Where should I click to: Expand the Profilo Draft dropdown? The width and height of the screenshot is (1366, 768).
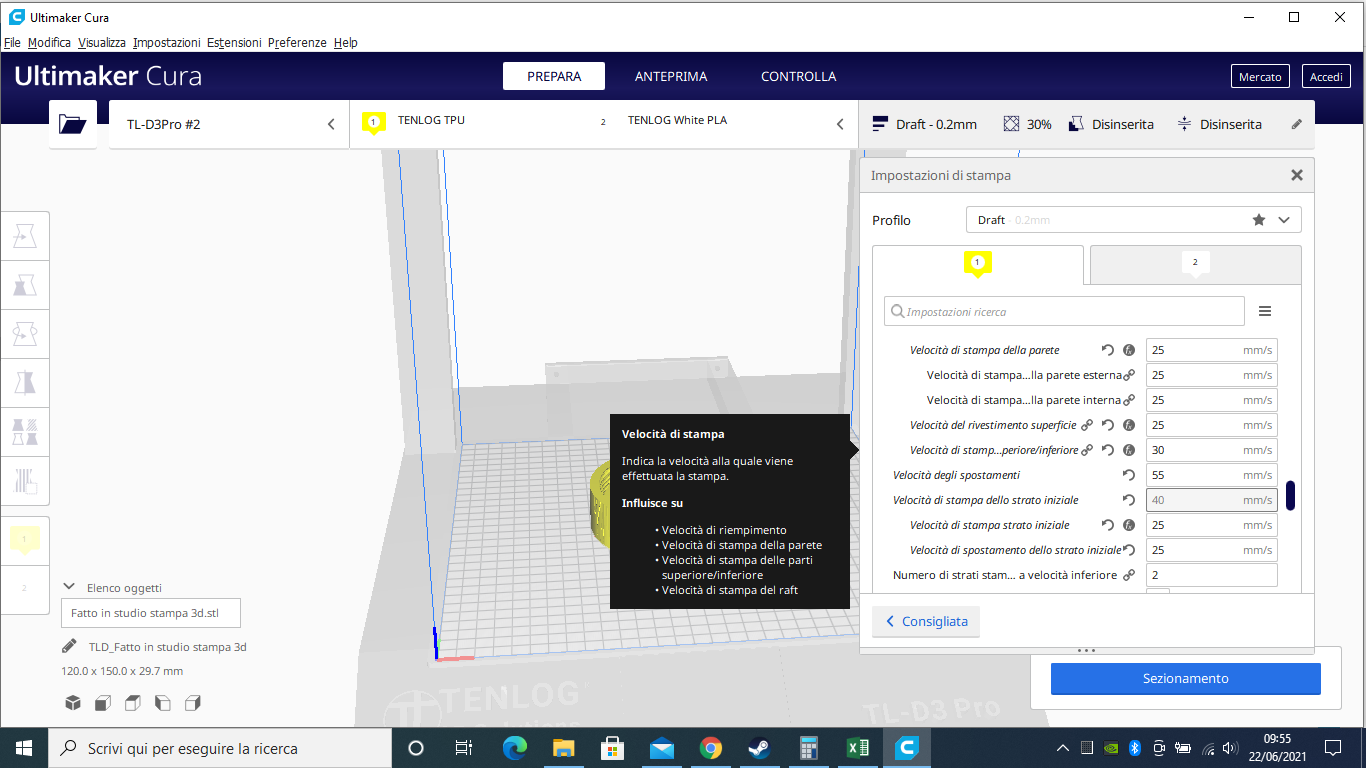1133,220
